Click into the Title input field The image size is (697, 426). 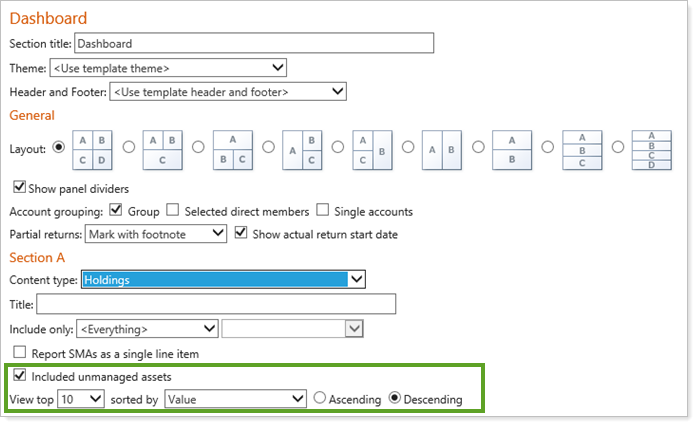pyautogui.click(x=216, y=304)
